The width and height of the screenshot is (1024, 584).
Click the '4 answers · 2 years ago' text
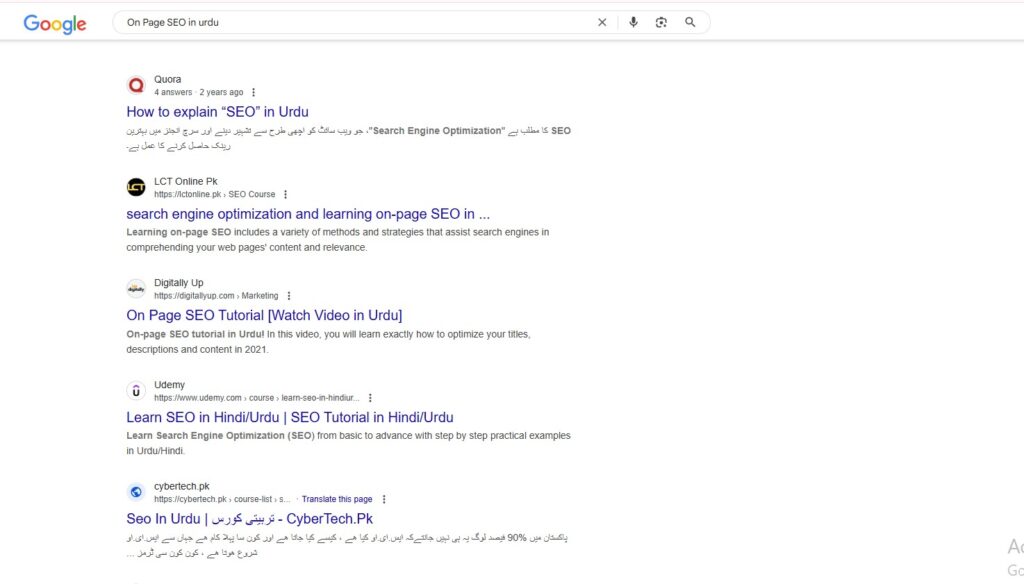pos(199,92)
